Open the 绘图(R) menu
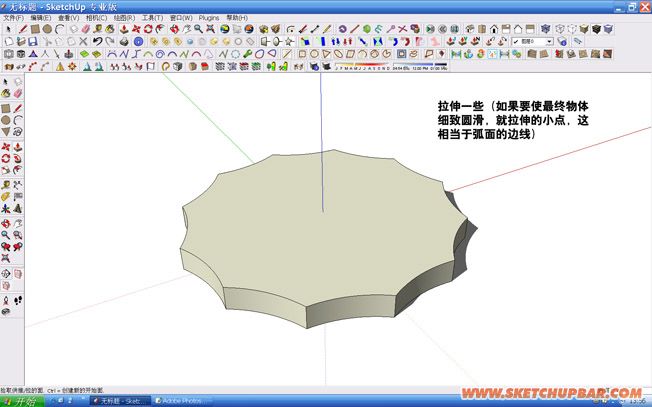Viewport: 652px width, 407px height. (x=124, y=18)
